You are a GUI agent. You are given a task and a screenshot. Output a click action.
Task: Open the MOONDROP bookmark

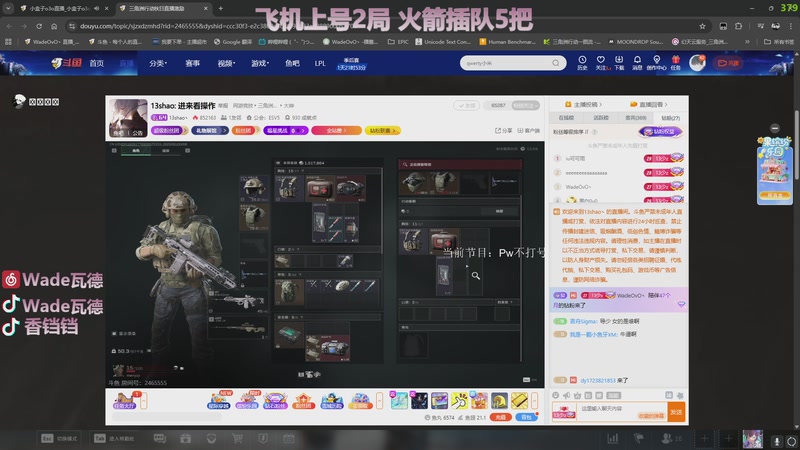pyautogui.click(x=635, y=42)
